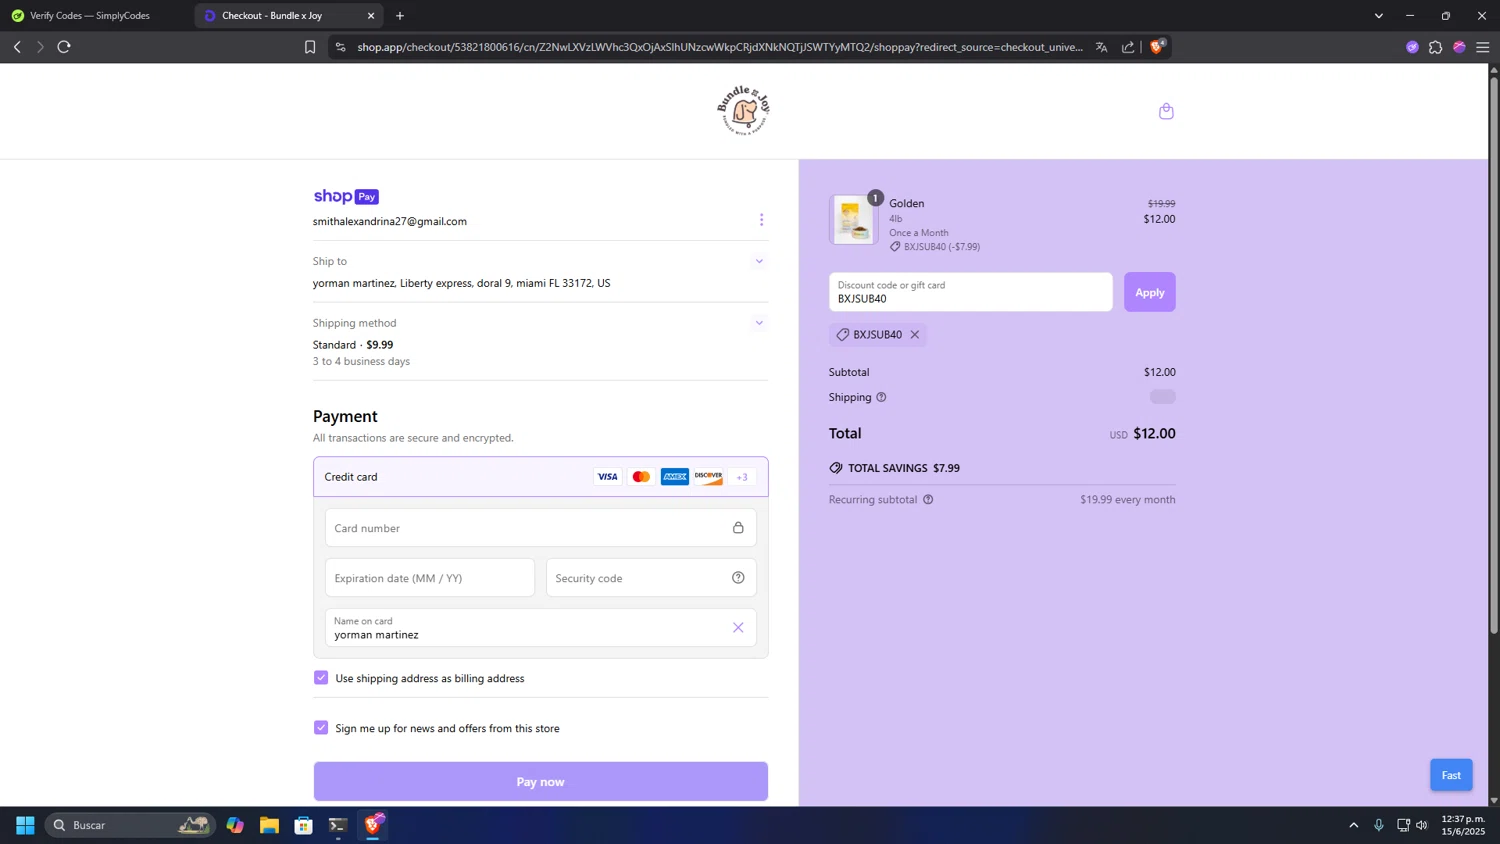Open the Brave Shields icon
The image size is (1500, 844).
1157,46
